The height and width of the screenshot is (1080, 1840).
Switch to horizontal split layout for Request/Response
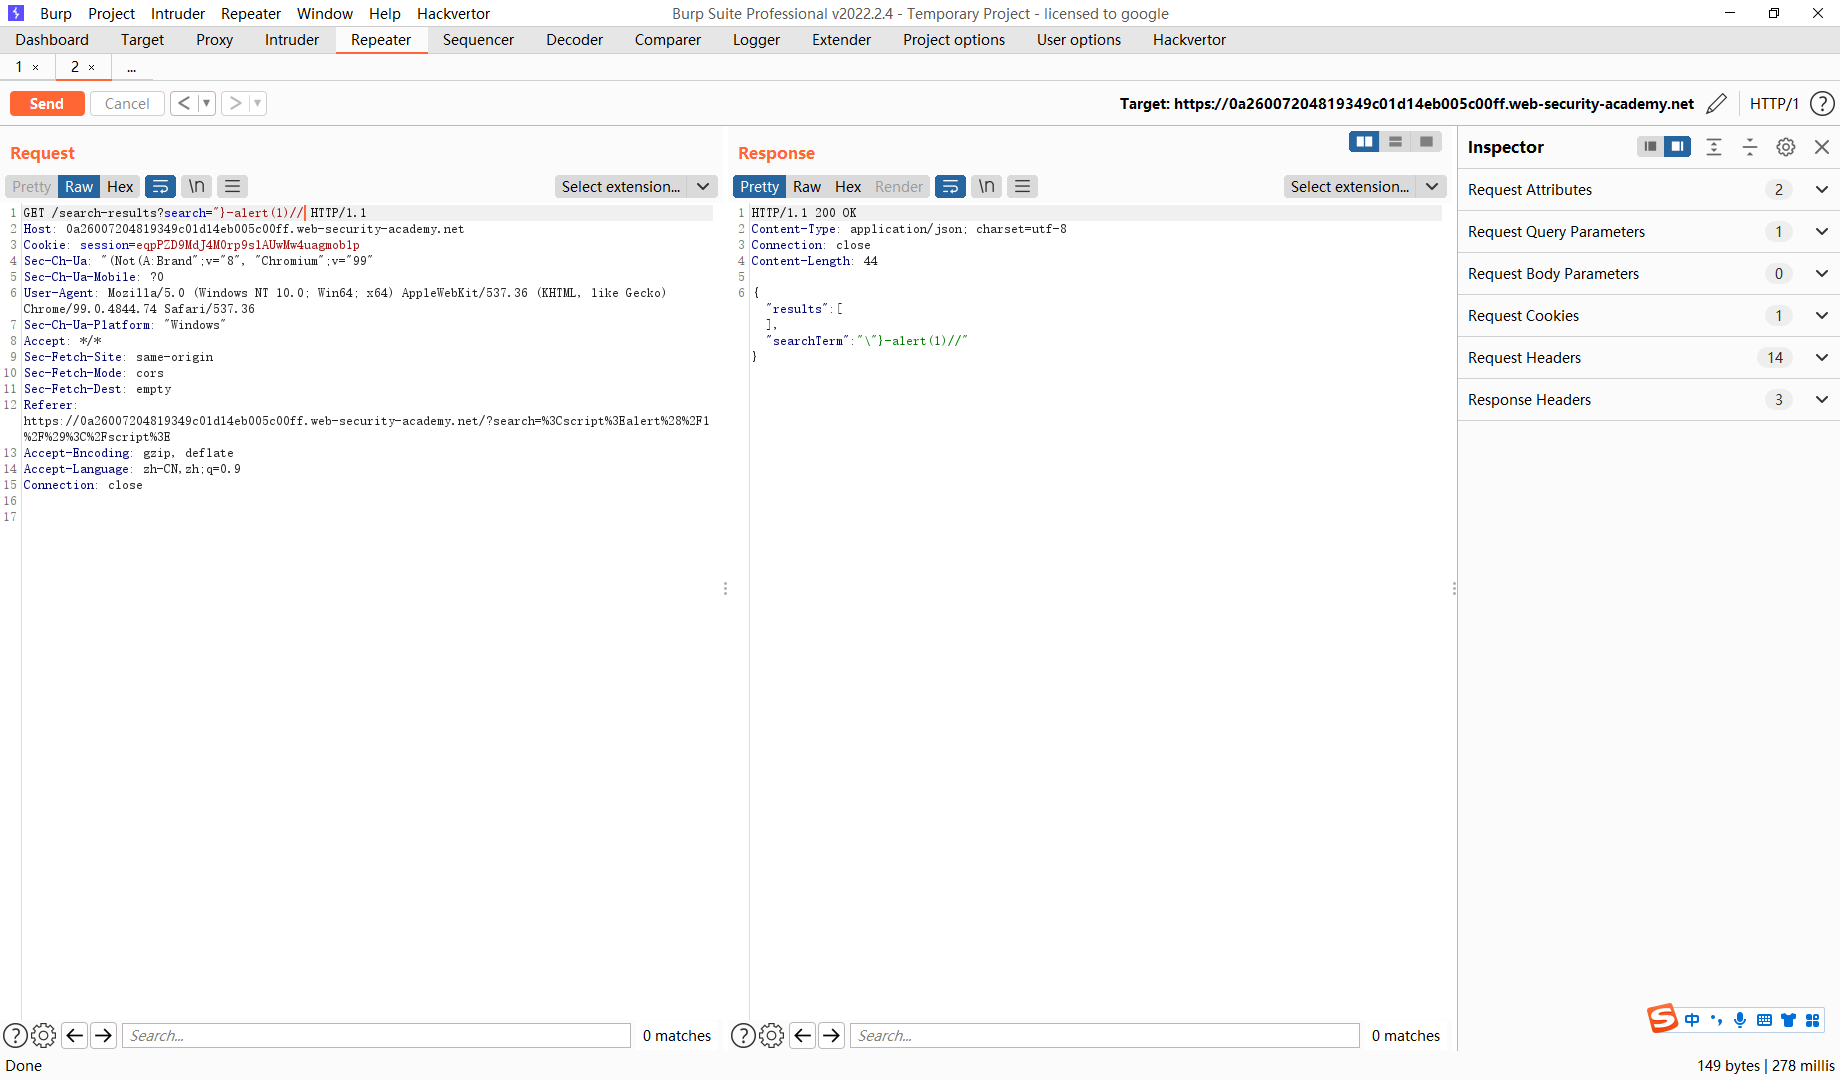click(x=1395, y=141)
